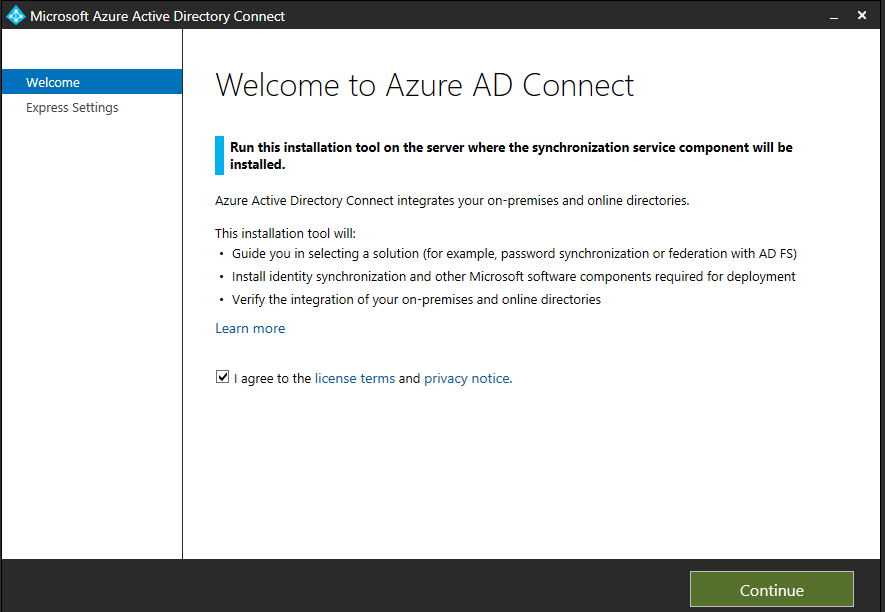Viewport: 885px width, 612px height.
Task: Open the license terms link
Action: coord(355,378)
